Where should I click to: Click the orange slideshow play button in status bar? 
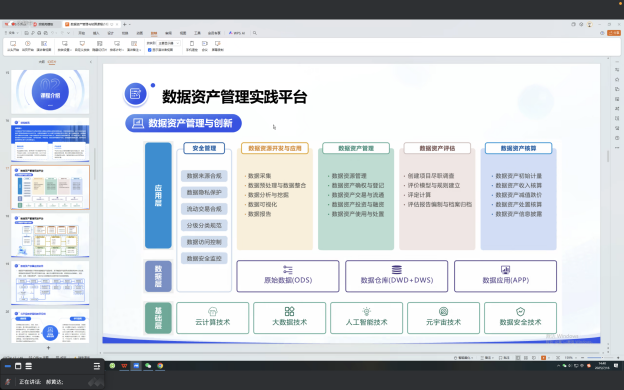pyautogui.click(x=543, y=358)
